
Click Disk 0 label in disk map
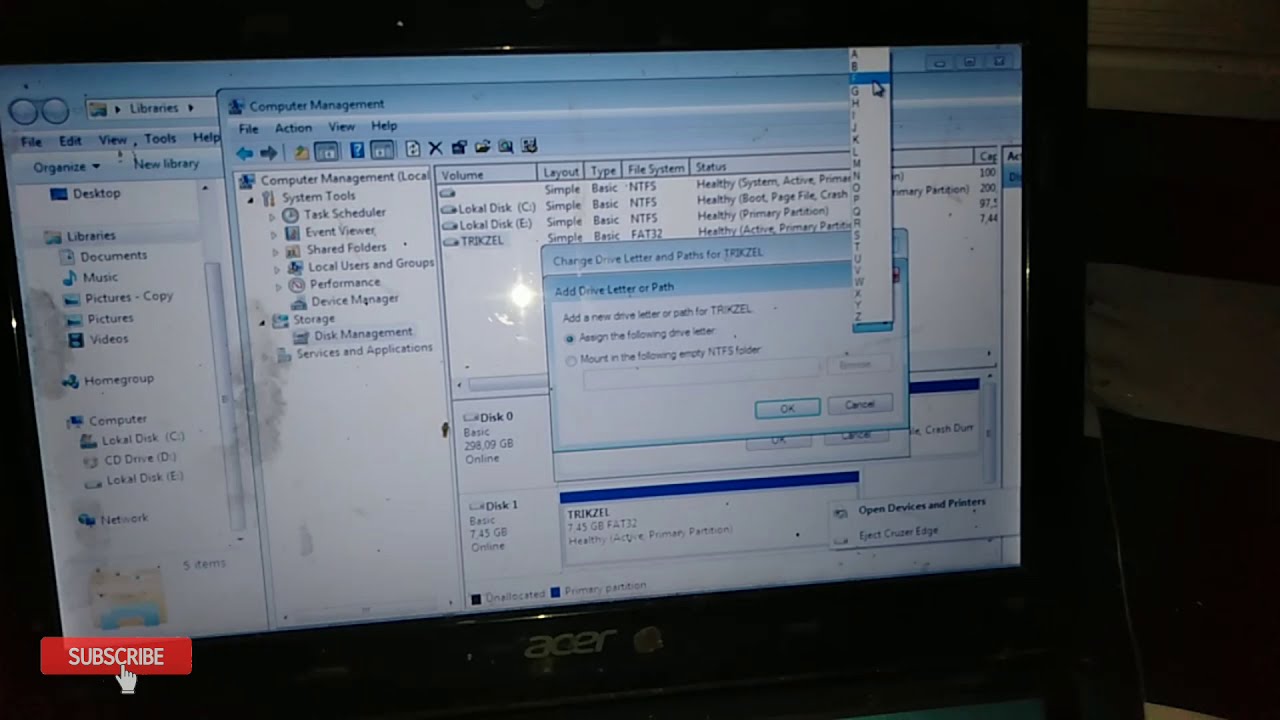(497, 417)
